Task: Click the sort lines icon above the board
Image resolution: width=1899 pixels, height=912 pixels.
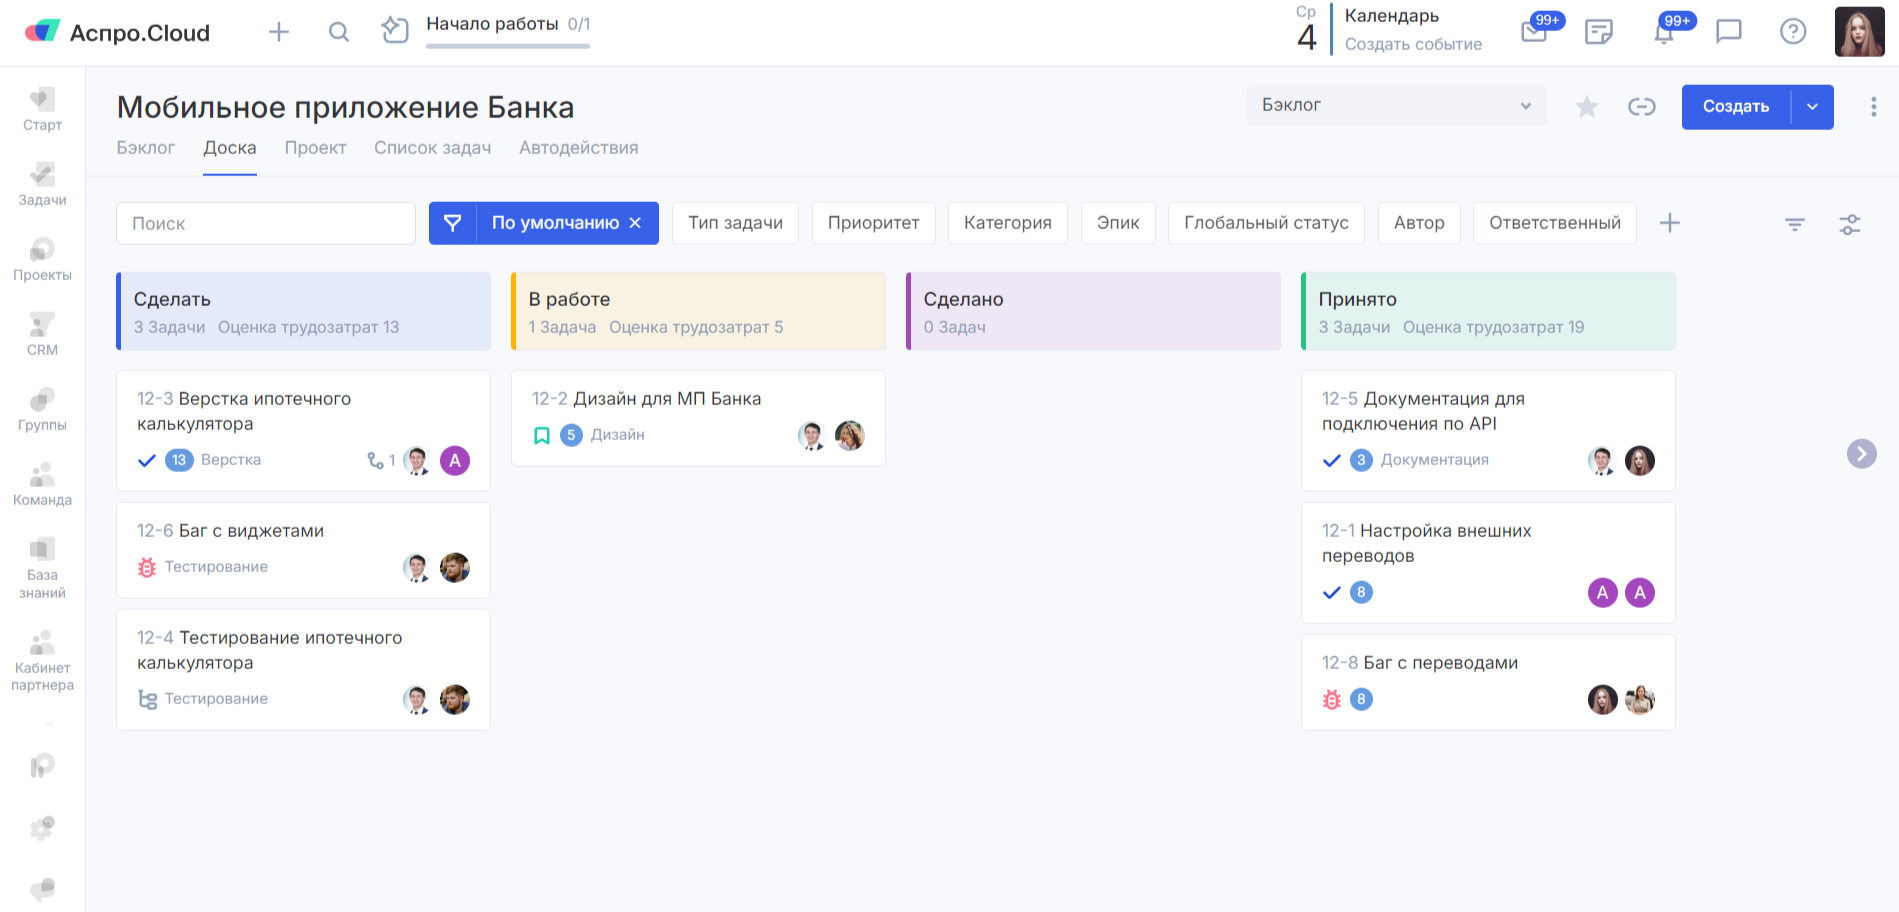Action: coord(1794,224)
